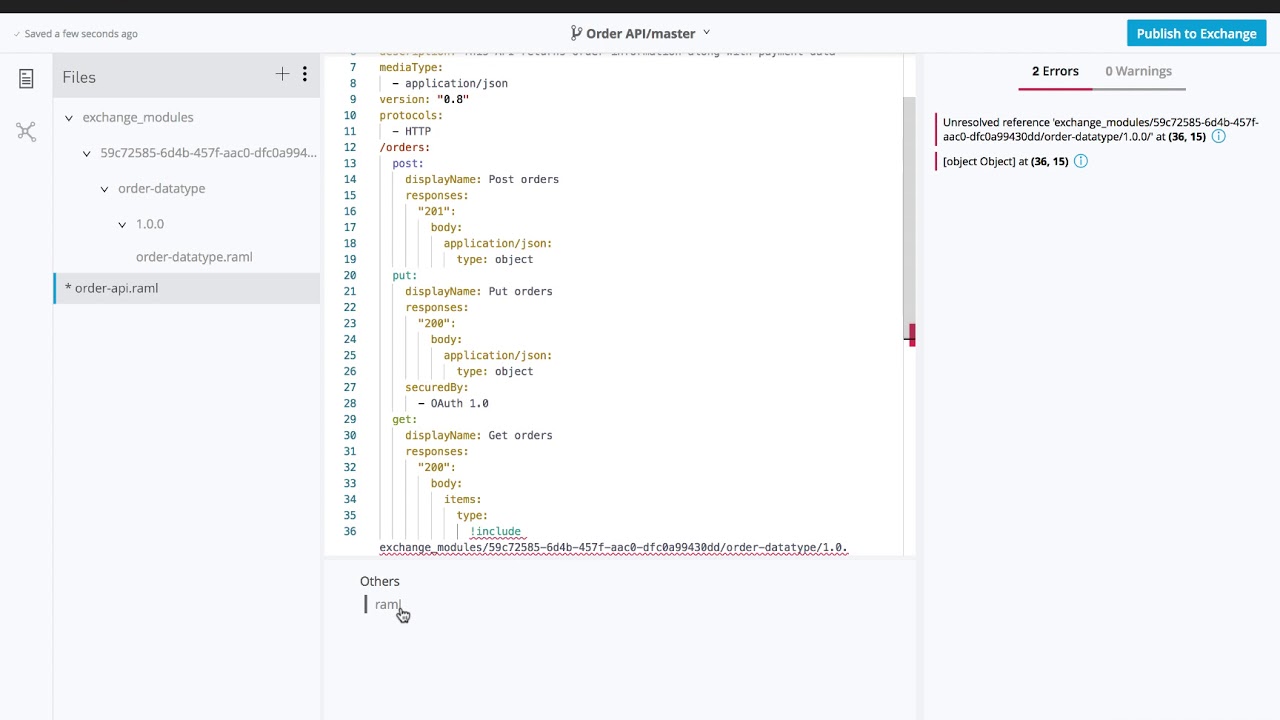Screen dimensions: 1280x720
Task: Click 'items:' on line 34
Action: 463,499
